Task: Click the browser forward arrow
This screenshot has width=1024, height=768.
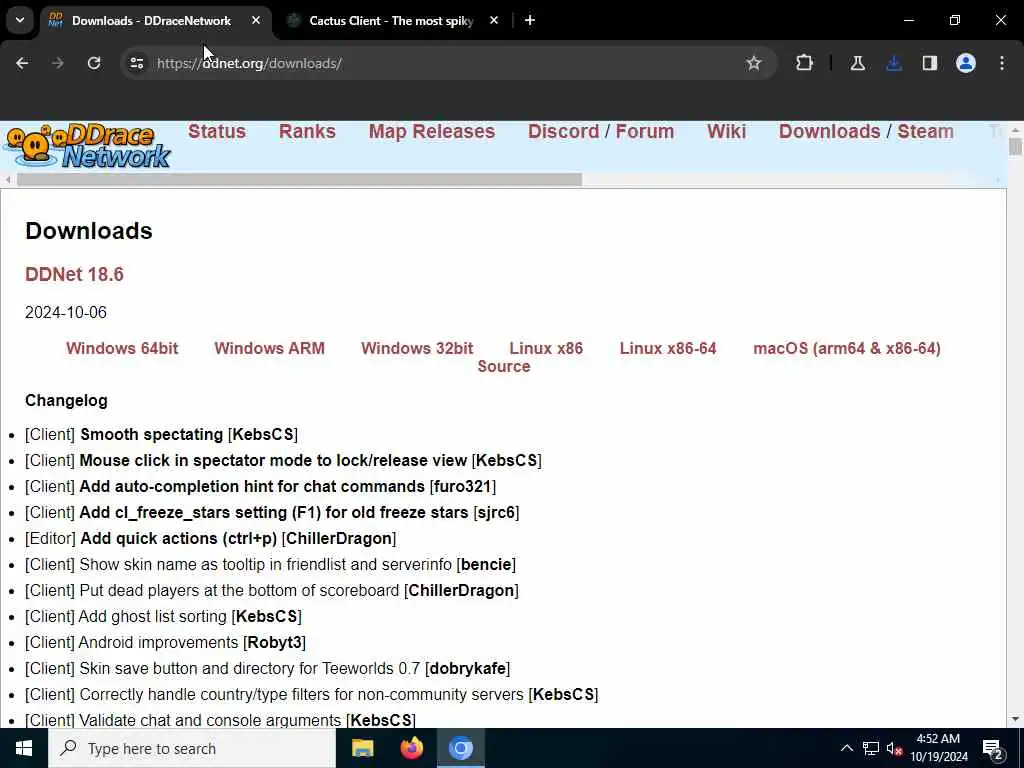Action: click(x=57, y=63)
